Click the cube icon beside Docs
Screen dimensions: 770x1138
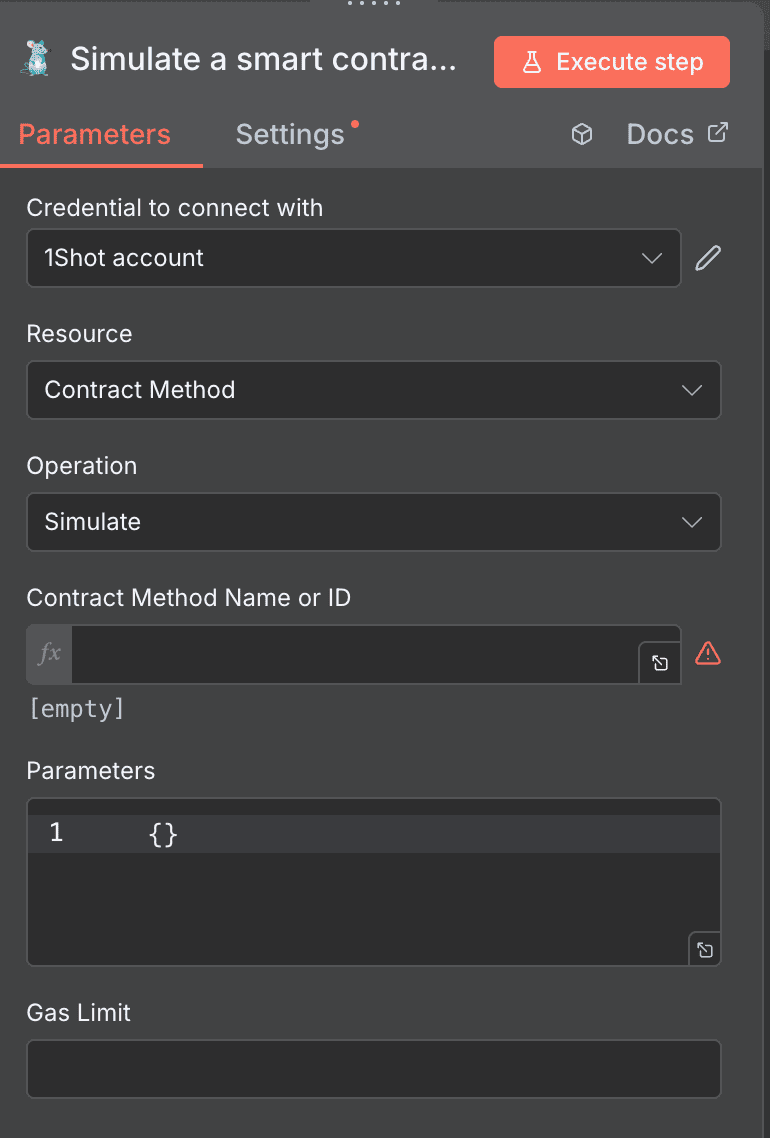(582, 133)
